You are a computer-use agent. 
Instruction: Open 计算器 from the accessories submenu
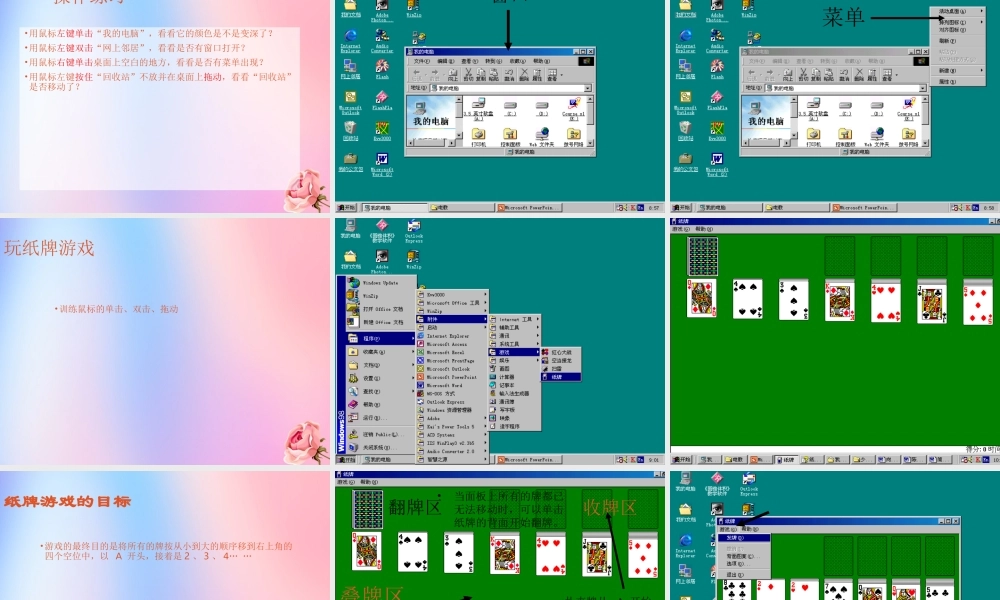[x=514, y=377]
